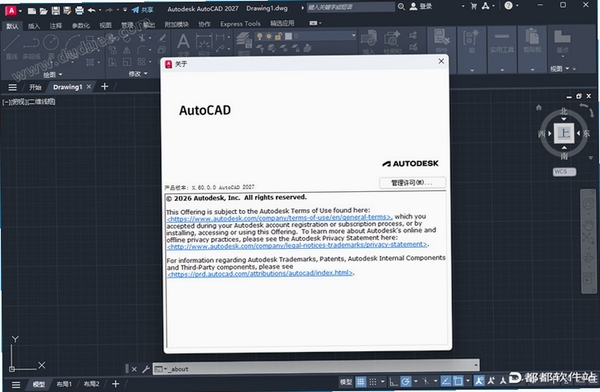
Task: Toggle layer freeze sun icon
Action: [x=269, y=36]
